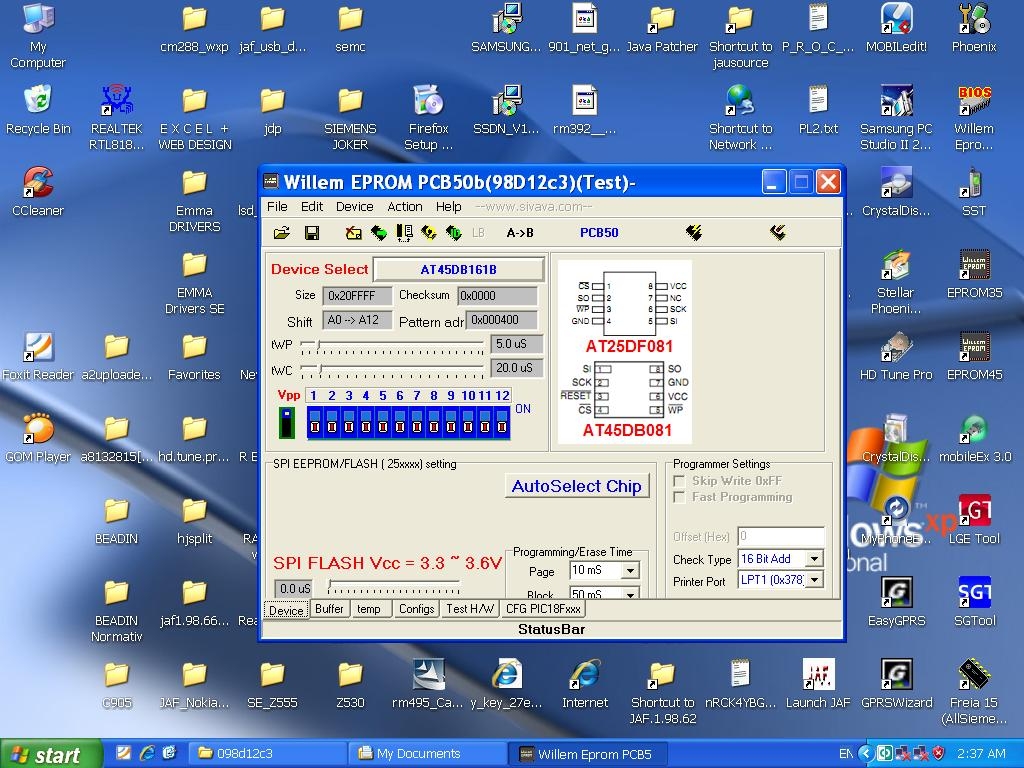Viewport: 1024px width, 768px height.
Task: Open the Device menu
Action: click(x=355, y=206)
